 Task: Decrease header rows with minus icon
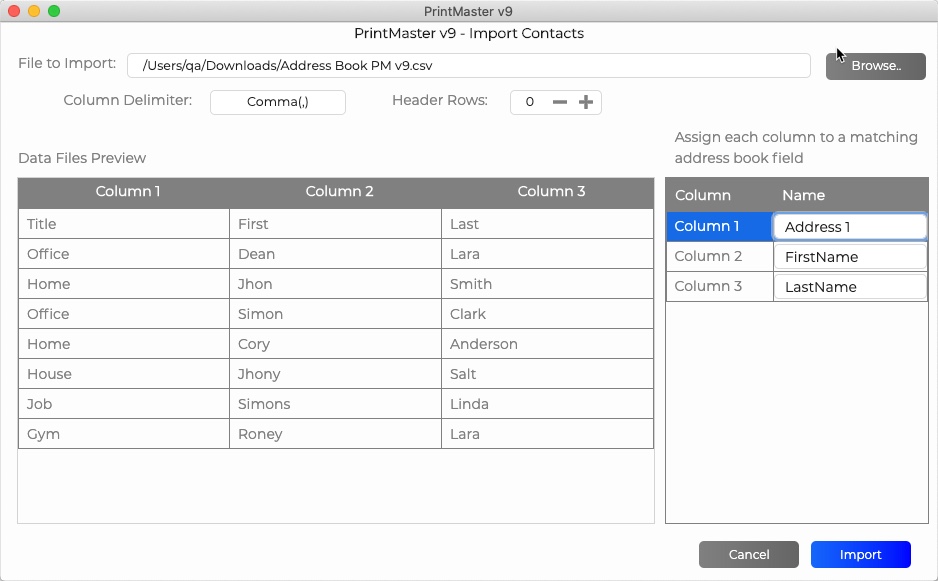click(x=560, y=102)
